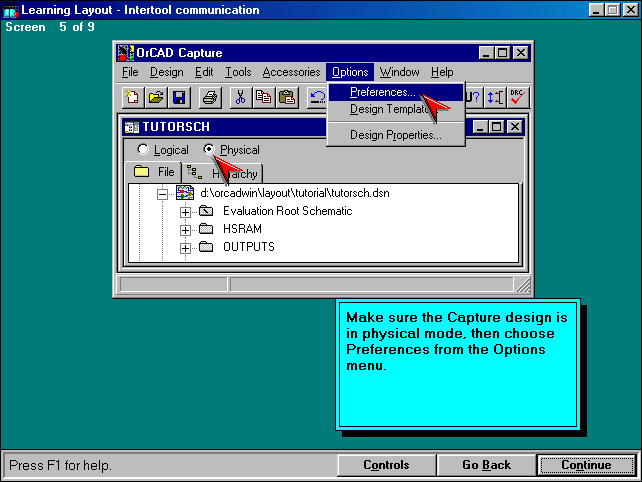
Task: Click the Open folder toolbar icon
Action: coord(156,97)
